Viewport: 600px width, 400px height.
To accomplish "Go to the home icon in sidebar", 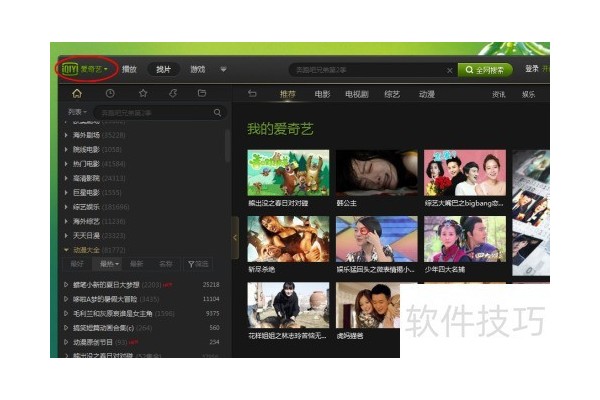I will click(x=77, y=93).
